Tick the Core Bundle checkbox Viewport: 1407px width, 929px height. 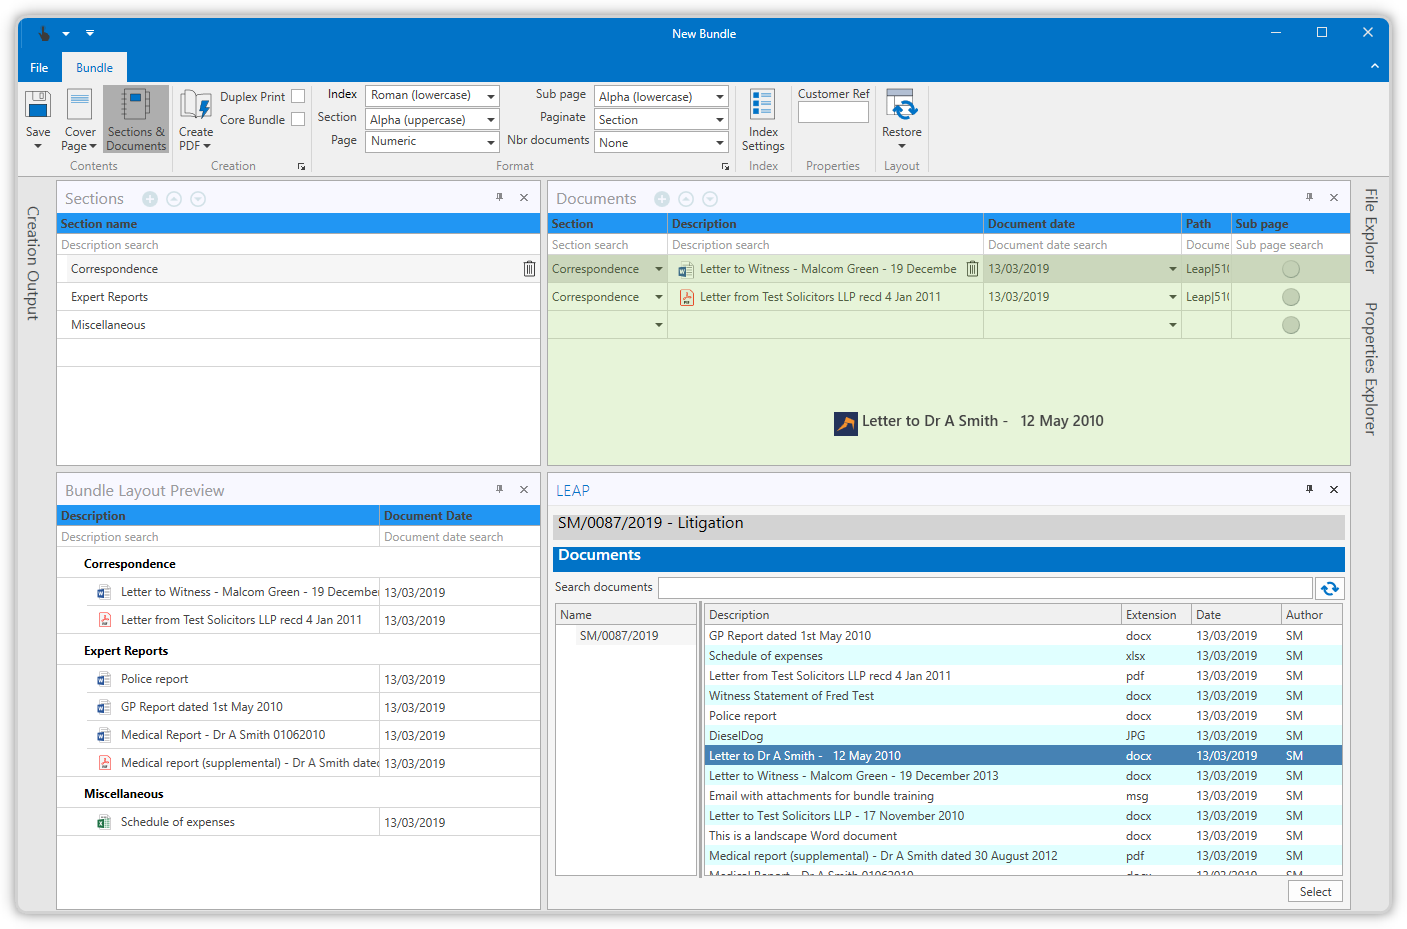pos(298,120)
